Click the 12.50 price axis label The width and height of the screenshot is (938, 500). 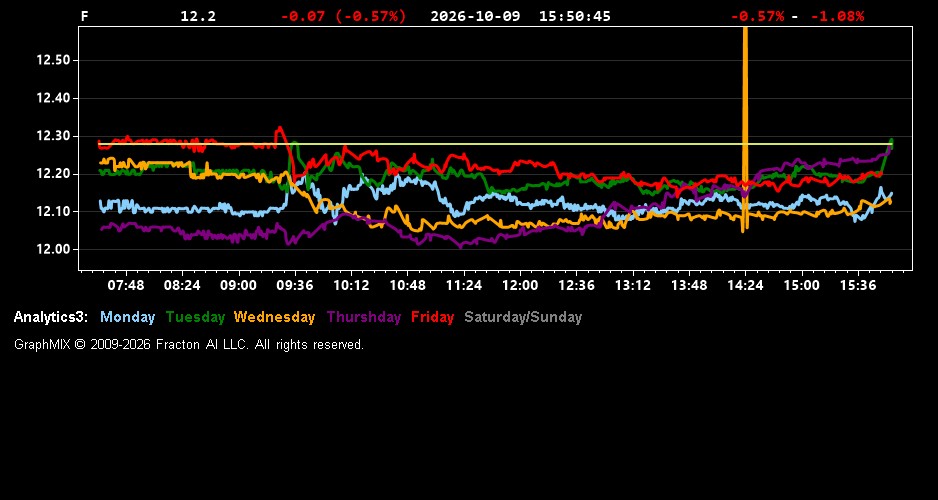tap(54, 60)
